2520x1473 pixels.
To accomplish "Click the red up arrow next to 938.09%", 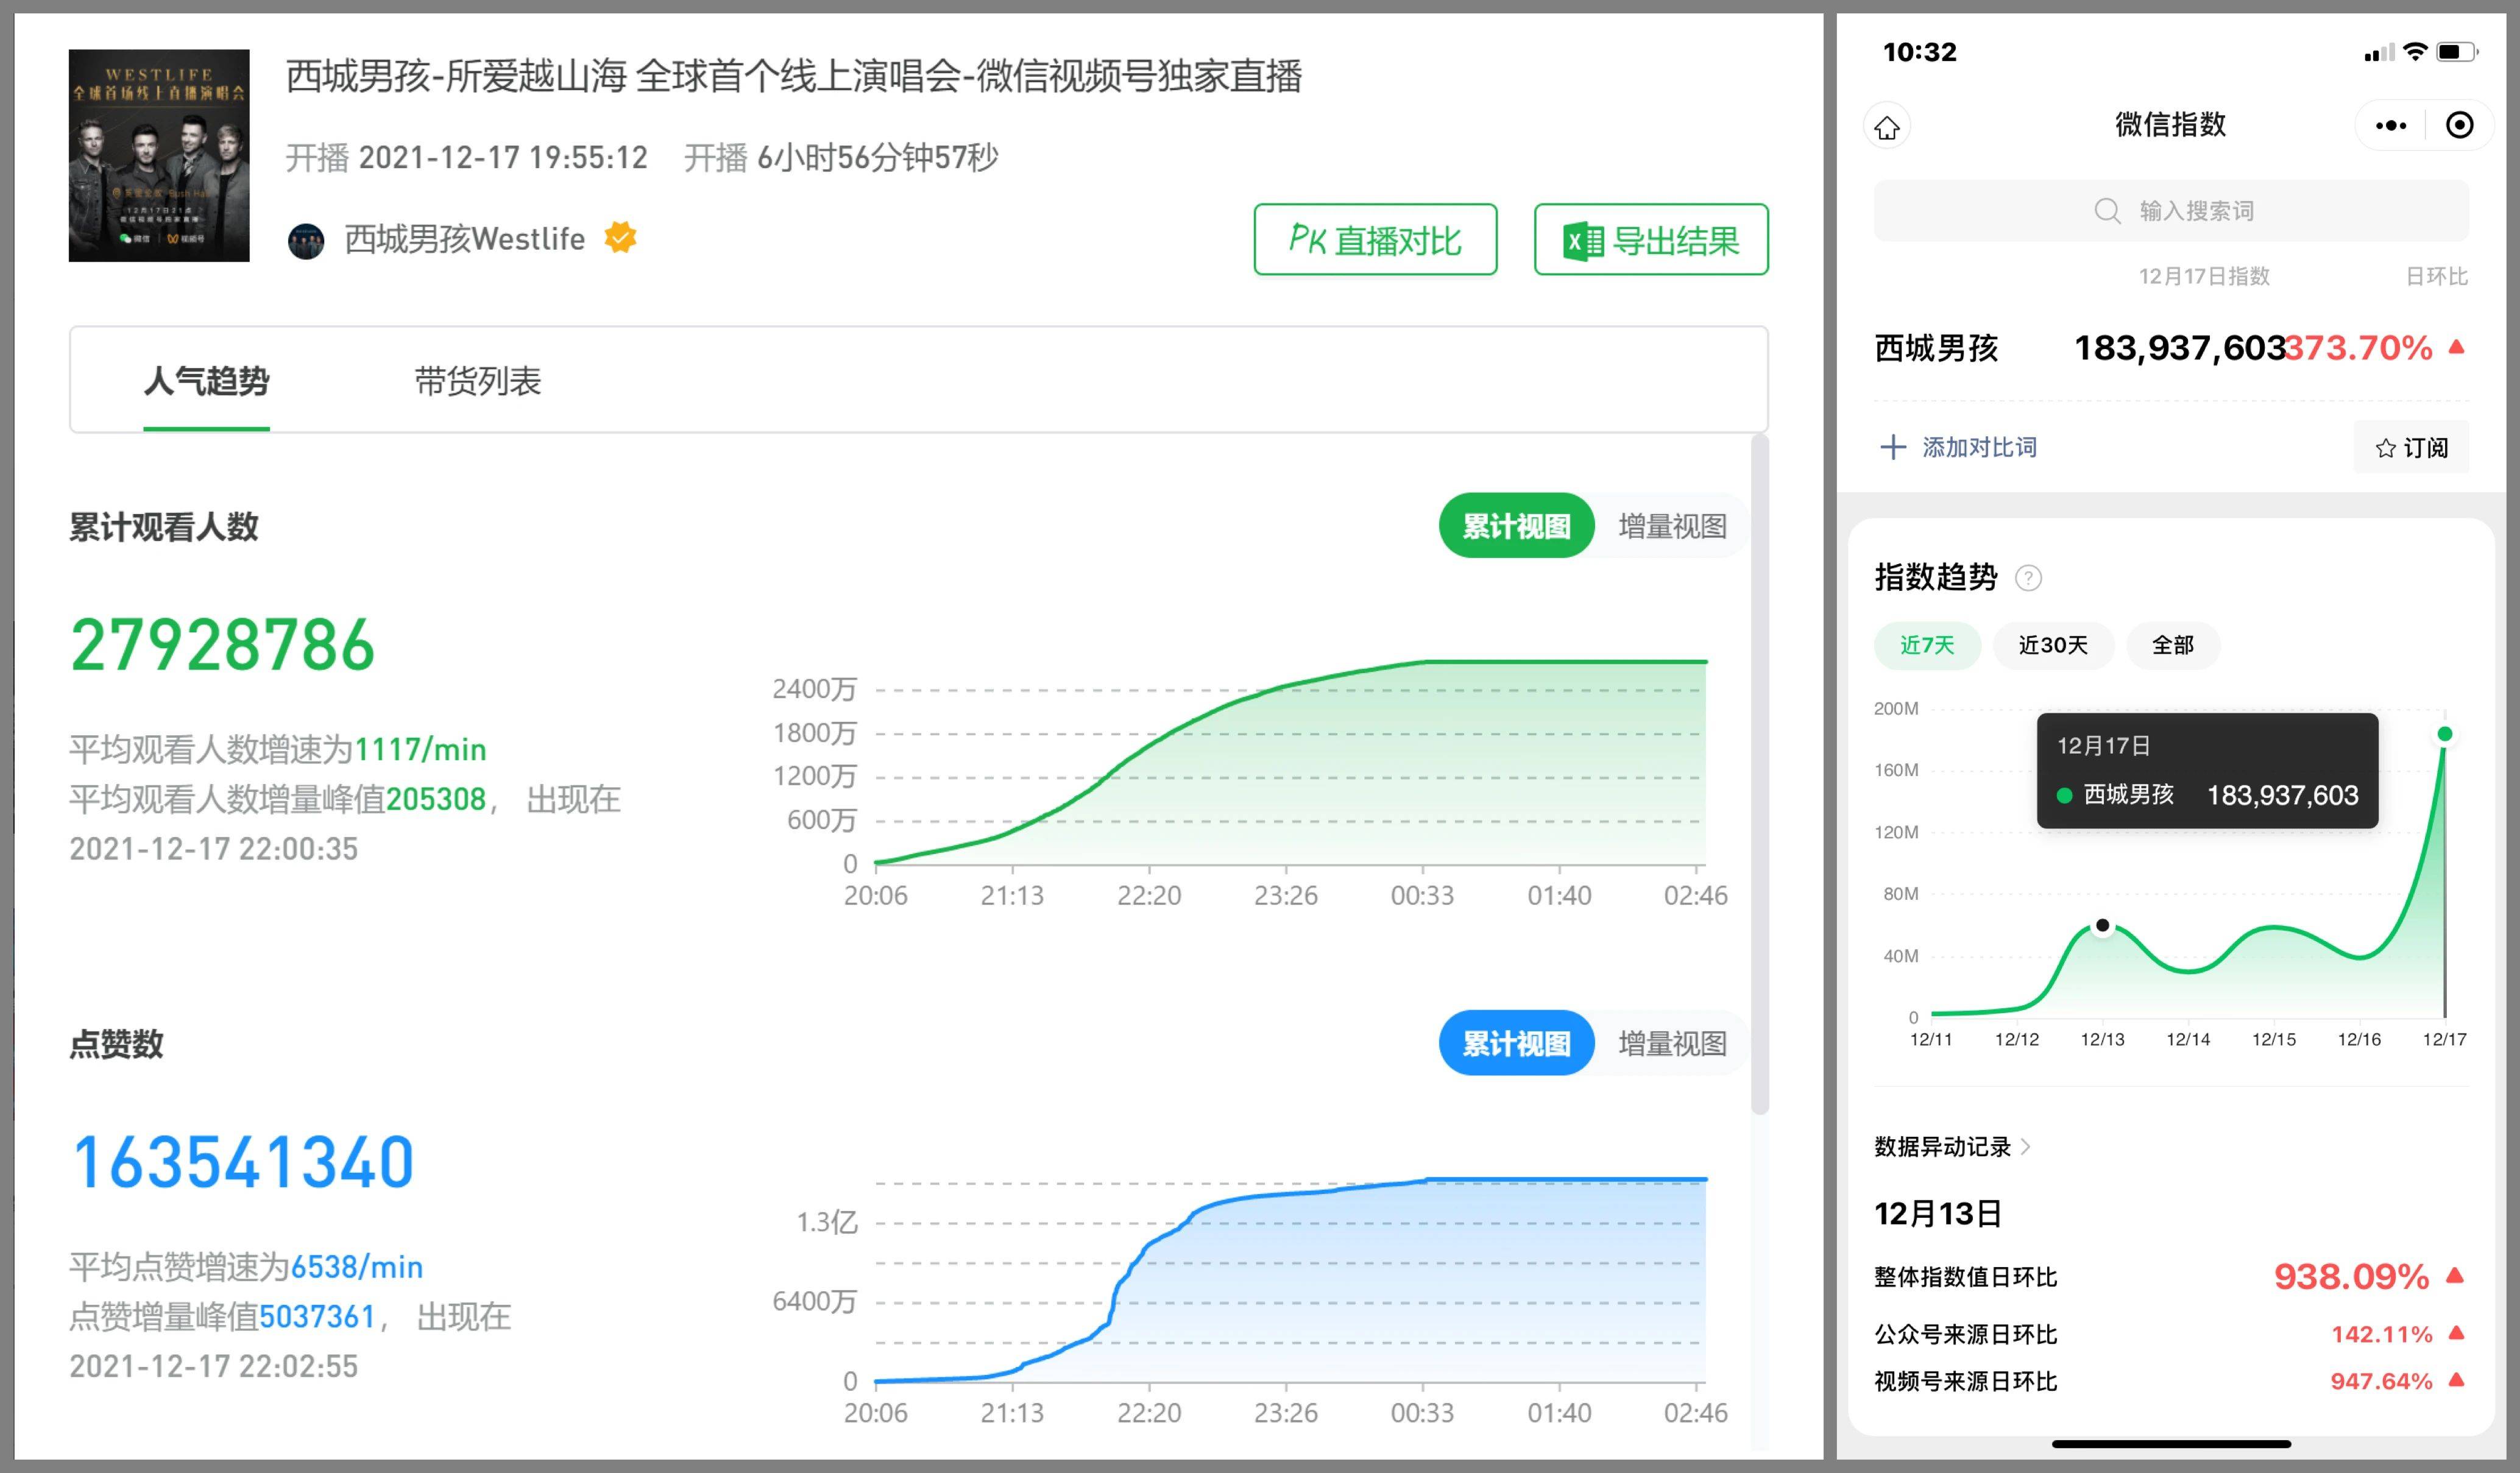I will (x=2455, y=1275).
